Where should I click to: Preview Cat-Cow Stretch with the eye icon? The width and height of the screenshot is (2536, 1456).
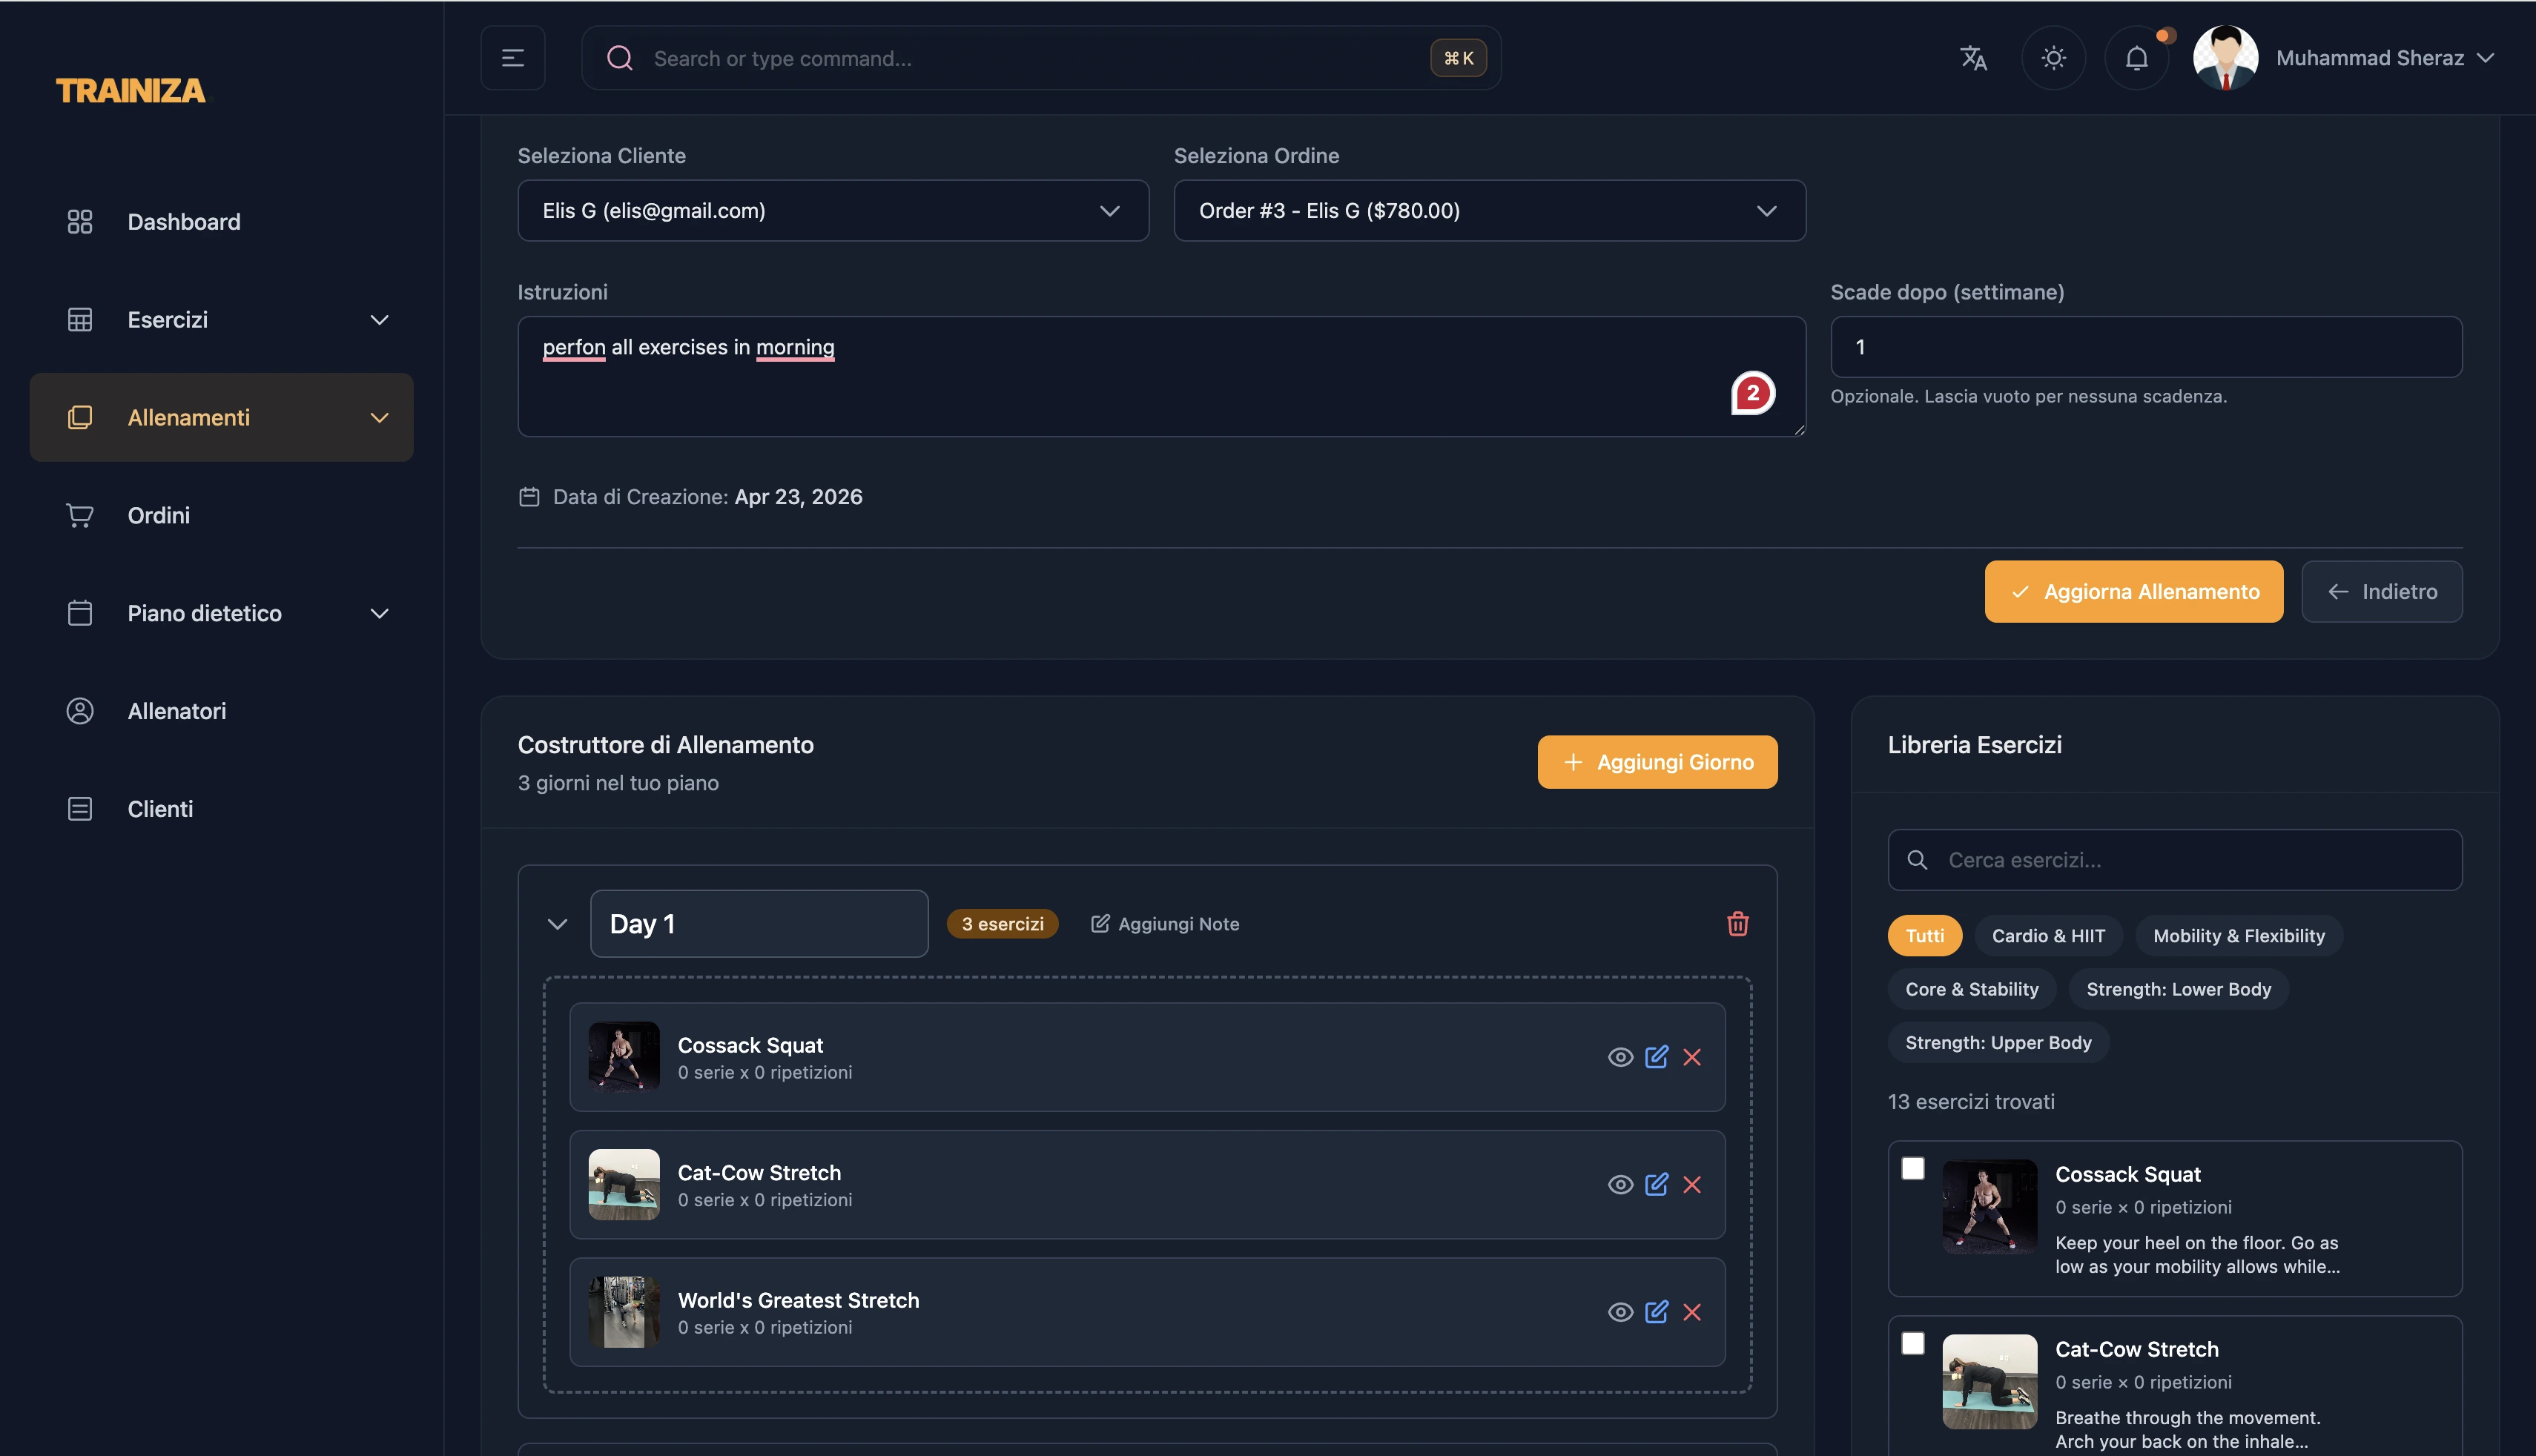click(1620, 1185)
